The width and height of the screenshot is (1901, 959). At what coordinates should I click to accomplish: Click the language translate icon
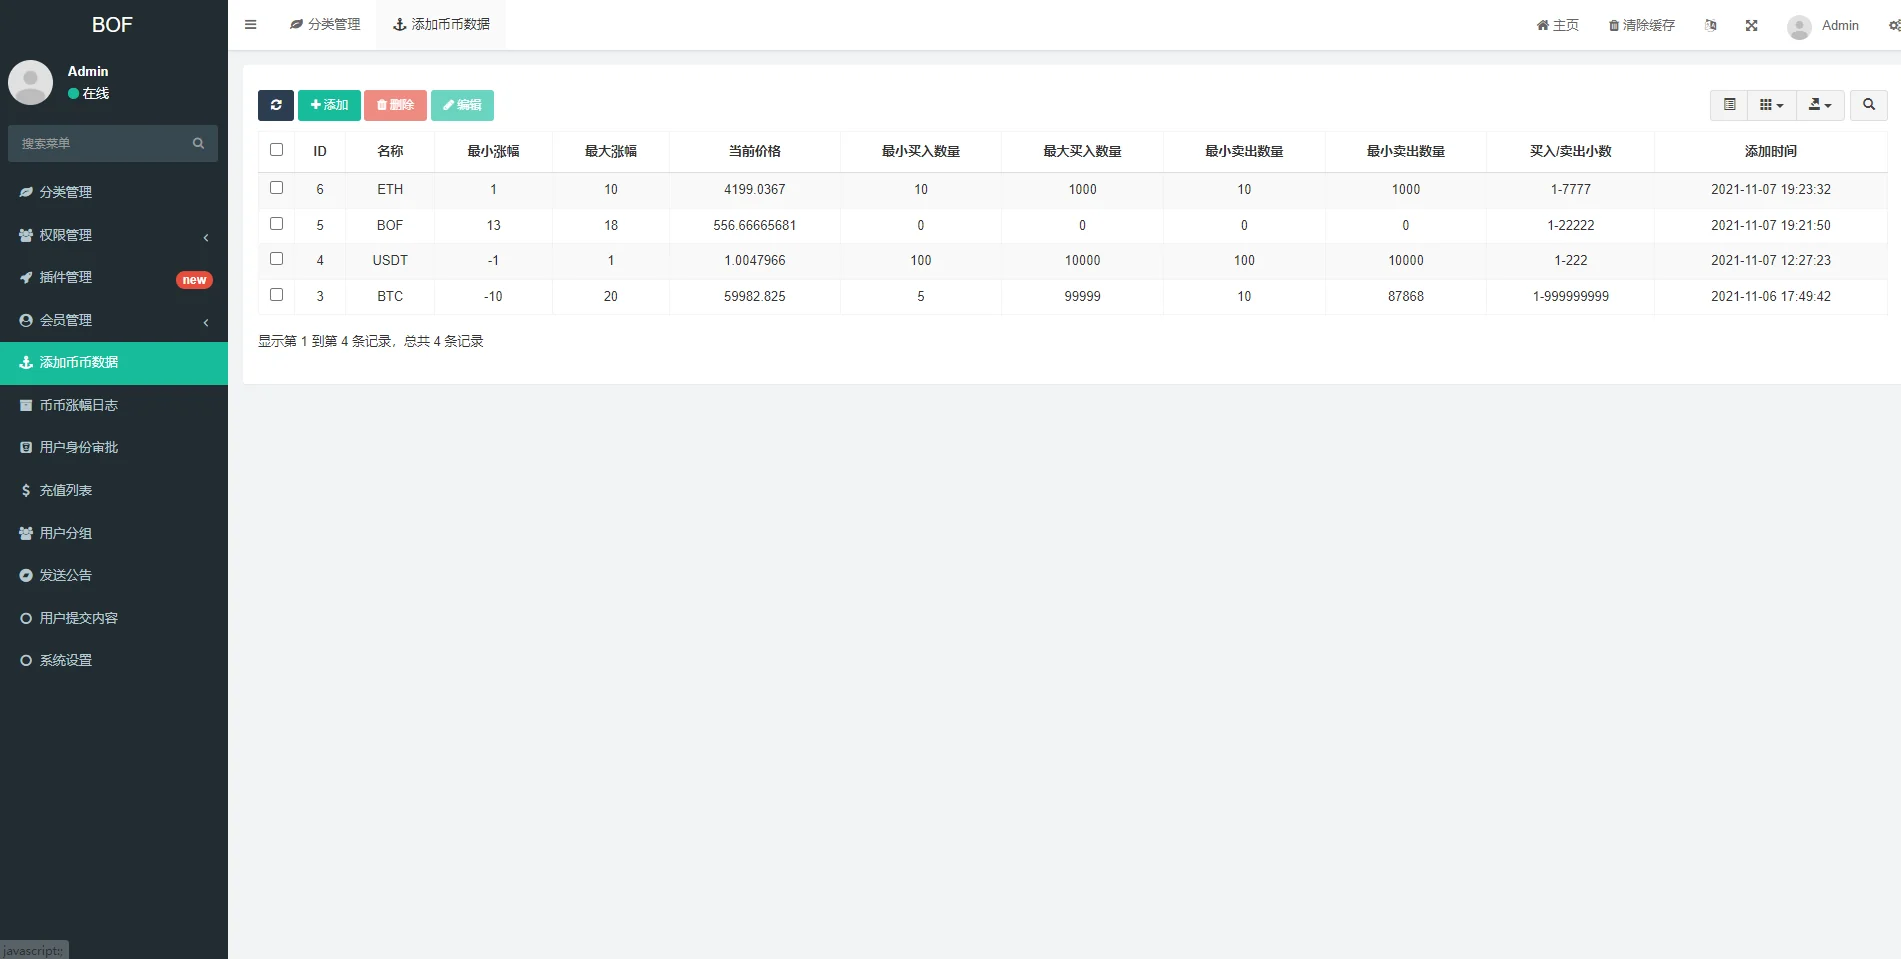tap(1710, 26)
